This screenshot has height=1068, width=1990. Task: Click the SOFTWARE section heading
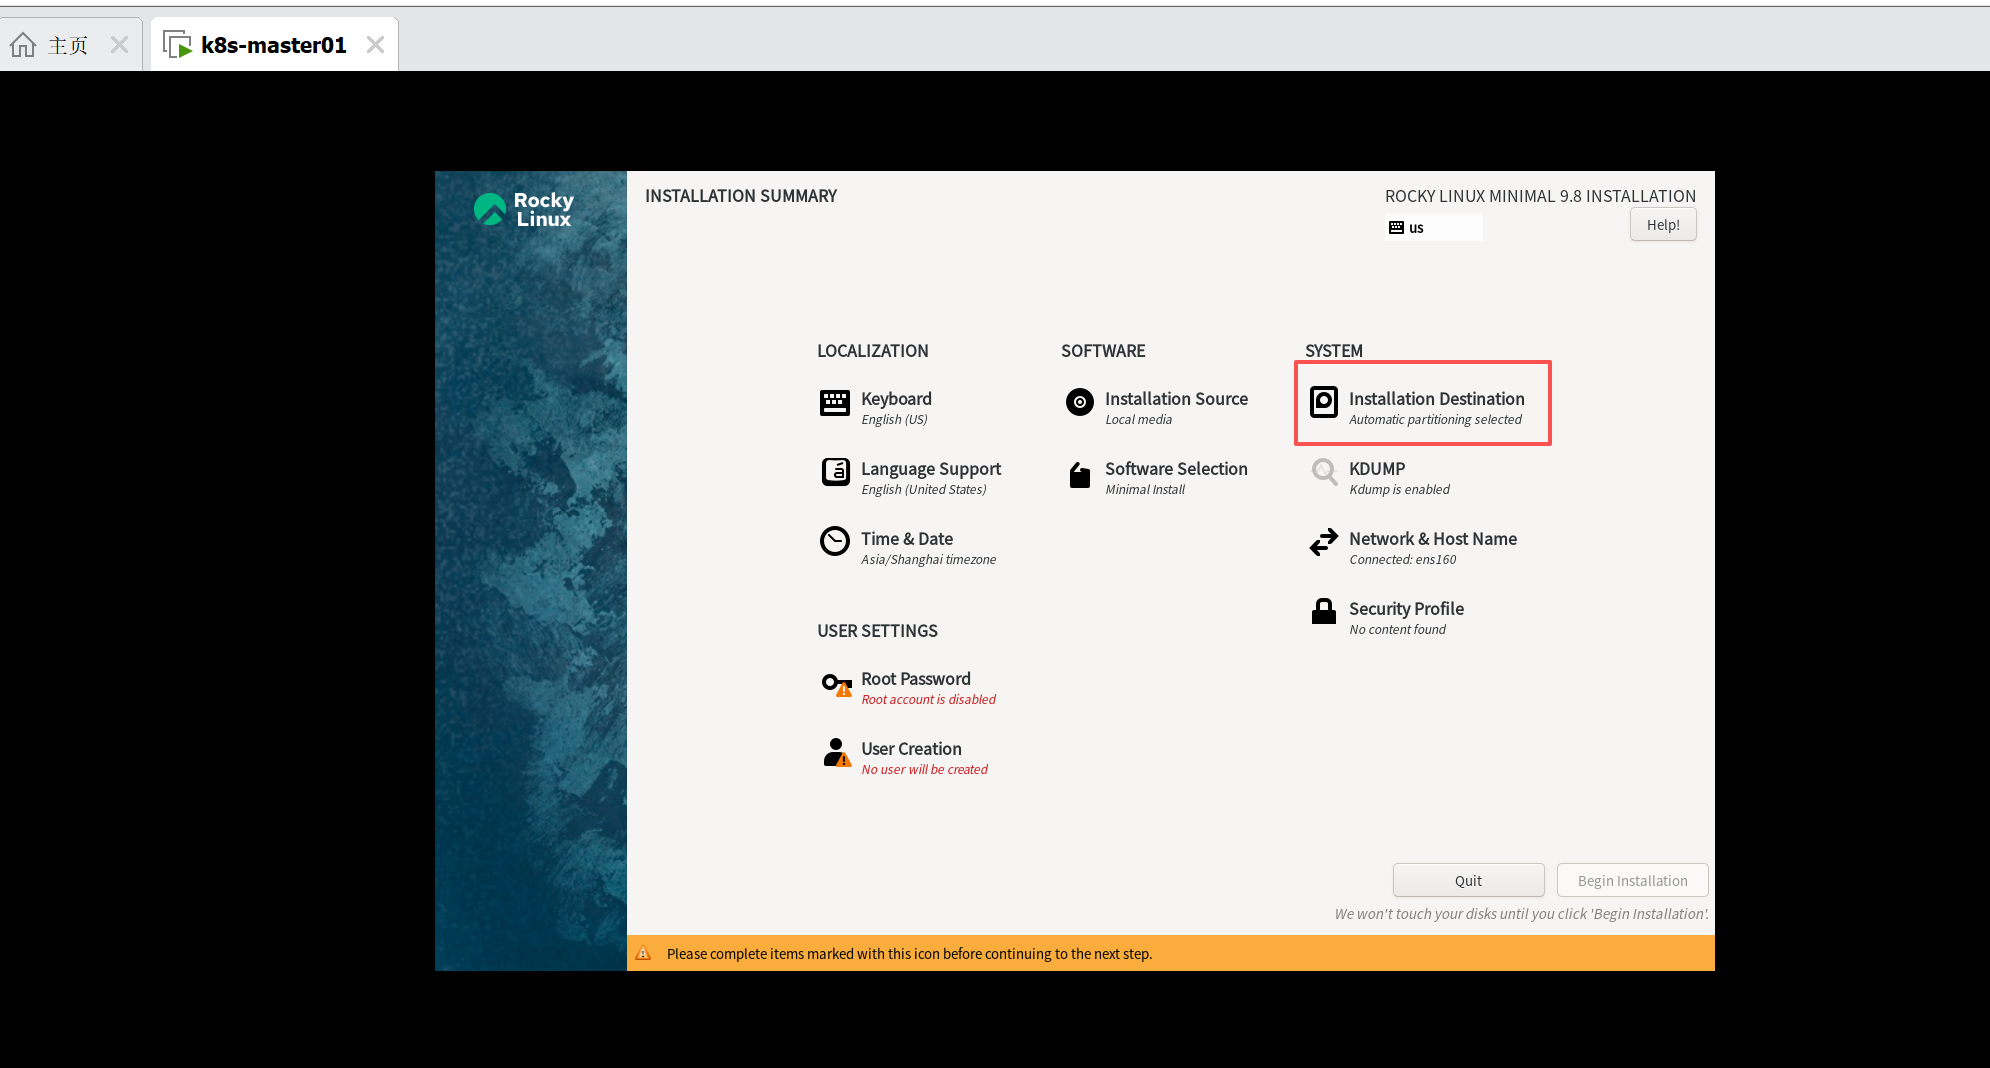[1103, 351]
